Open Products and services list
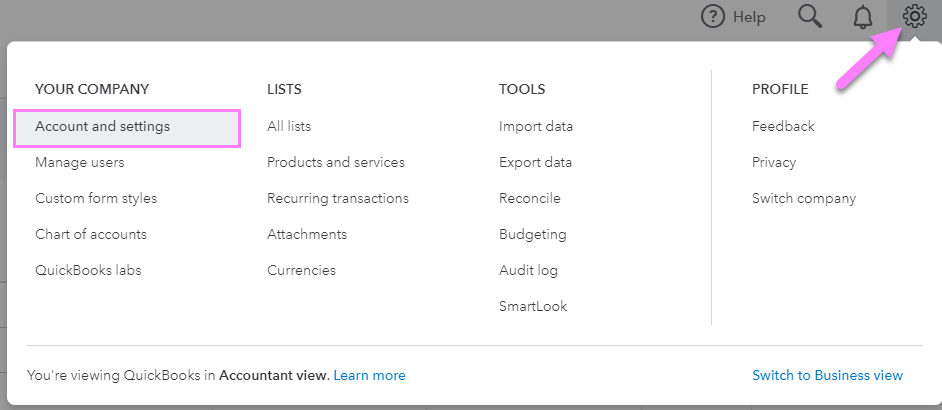Image resolution: width=942 pixels, height=410 pixels. tap(336, 162)
